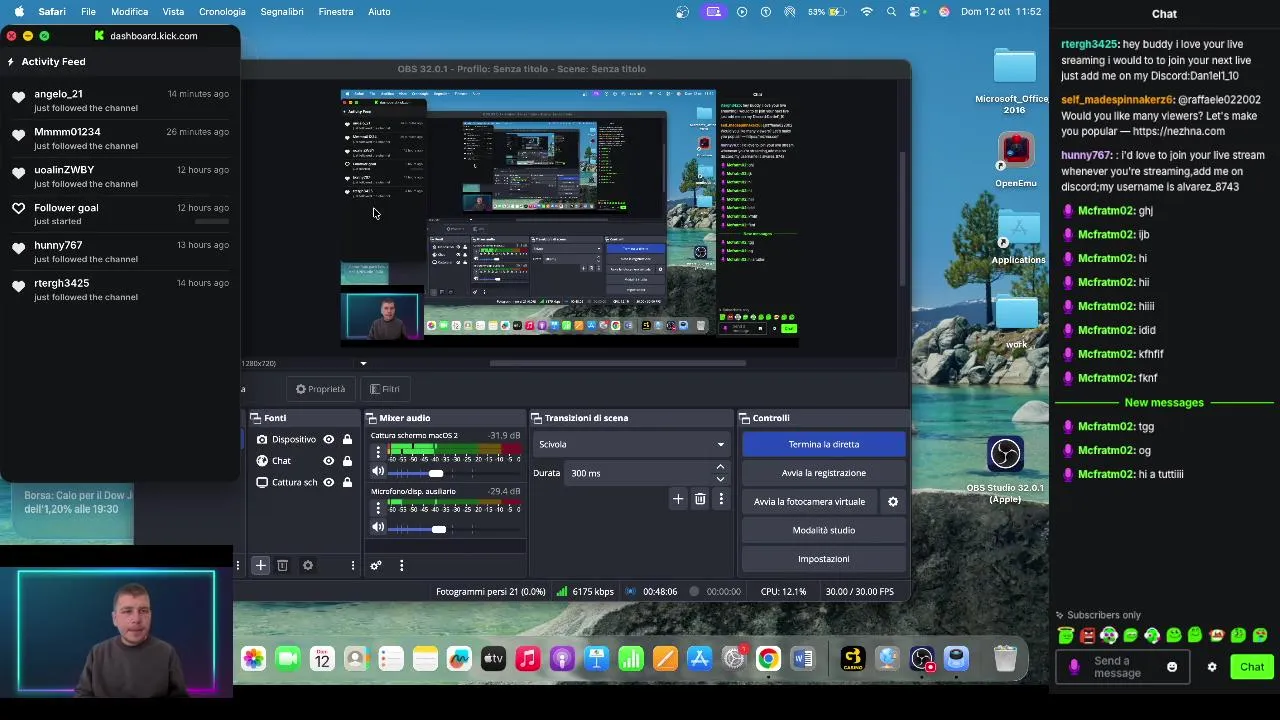Adjust Cattura schermo macOS 2 volume slider
This screenshot has height=720, width=1280.
point(435,473)
